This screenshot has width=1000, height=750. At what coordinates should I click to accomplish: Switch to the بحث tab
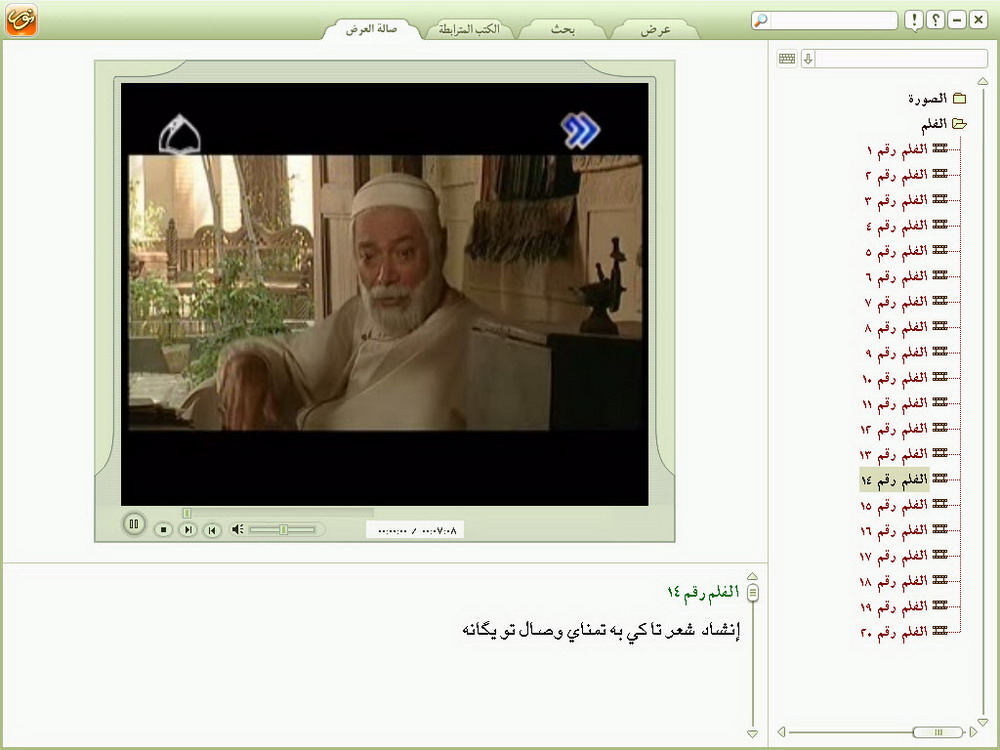562,29
